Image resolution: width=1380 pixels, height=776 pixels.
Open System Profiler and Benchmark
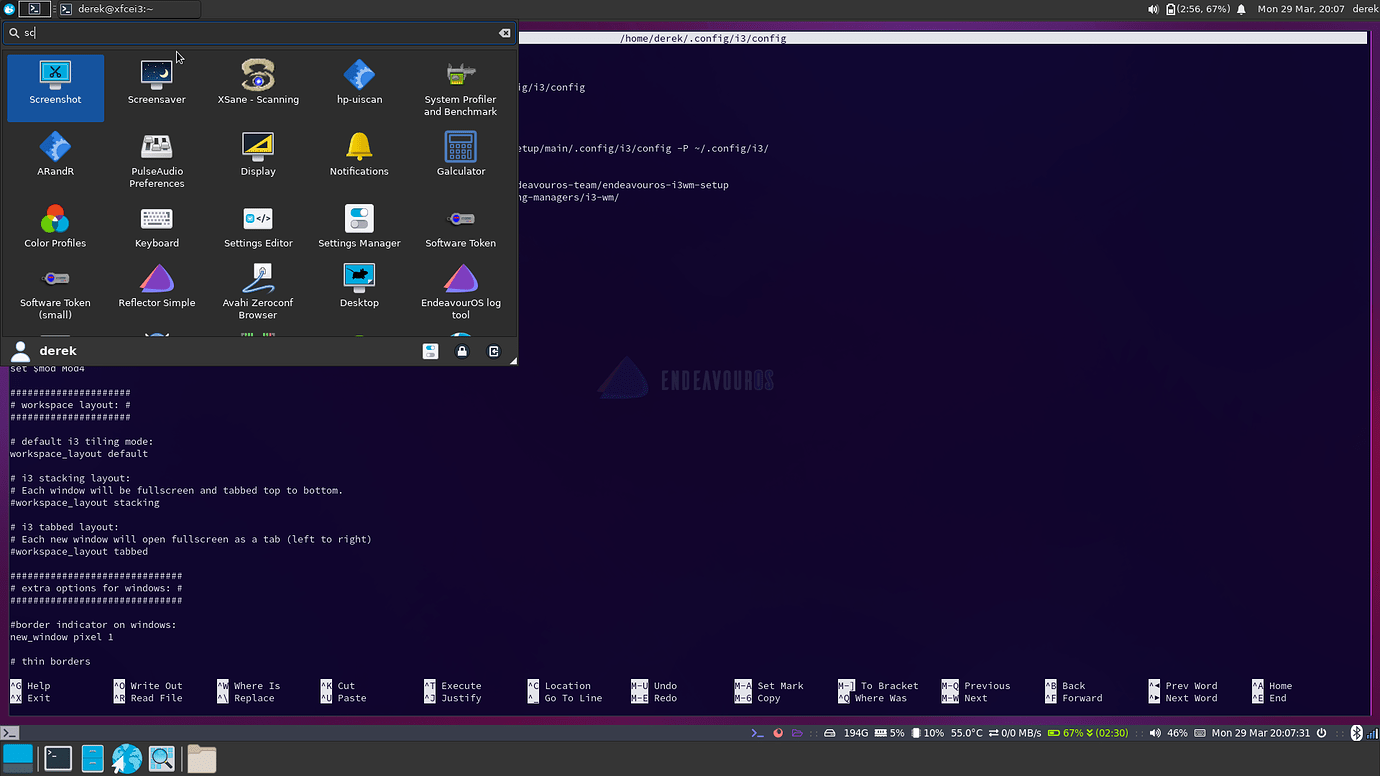point(460,85)
